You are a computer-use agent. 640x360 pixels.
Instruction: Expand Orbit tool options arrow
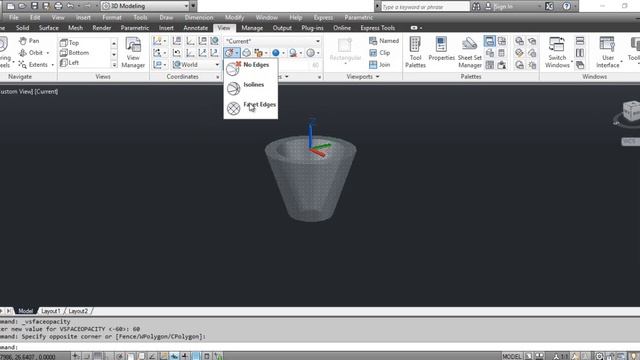(48, 53)
